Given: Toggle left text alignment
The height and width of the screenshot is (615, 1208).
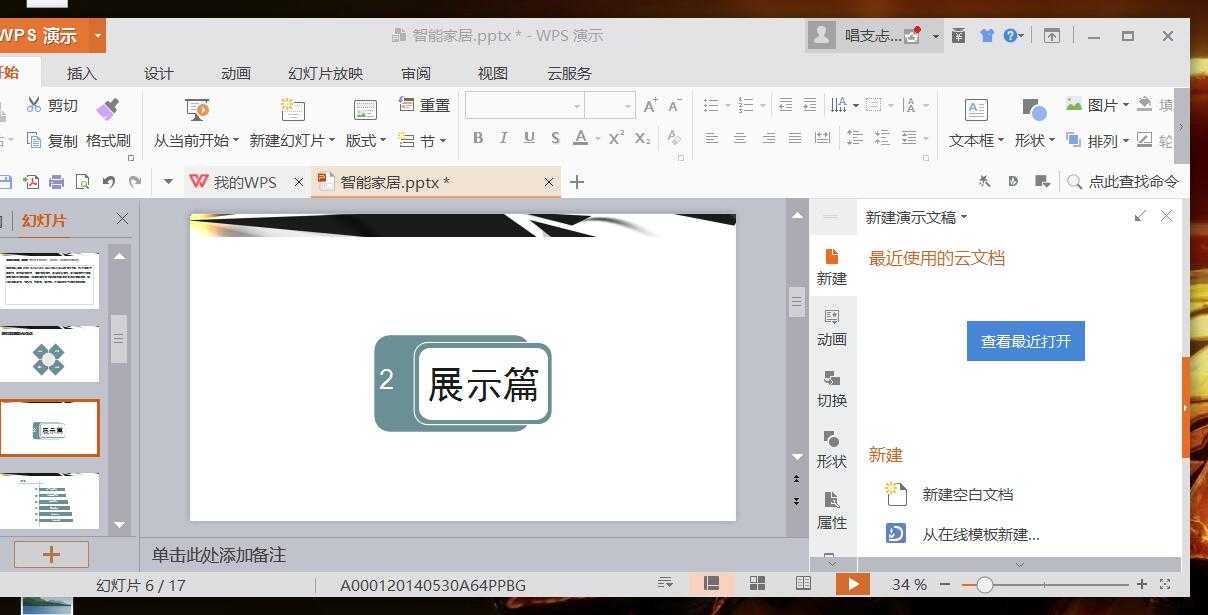Looking at the screenshot, I should pos(711,138).
